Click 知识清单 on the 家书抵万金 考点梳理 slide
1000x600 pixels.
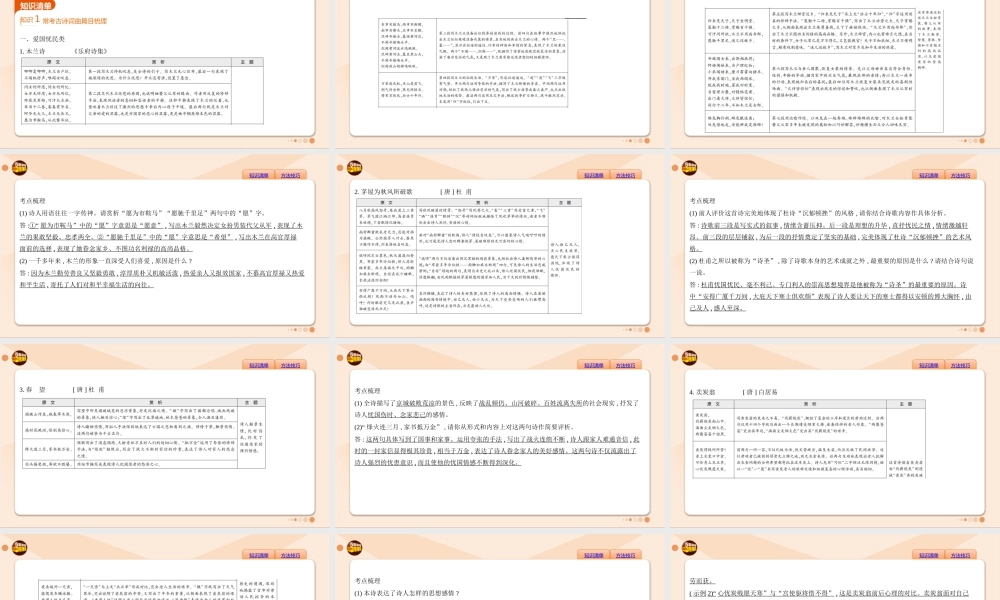coord(595,366)
